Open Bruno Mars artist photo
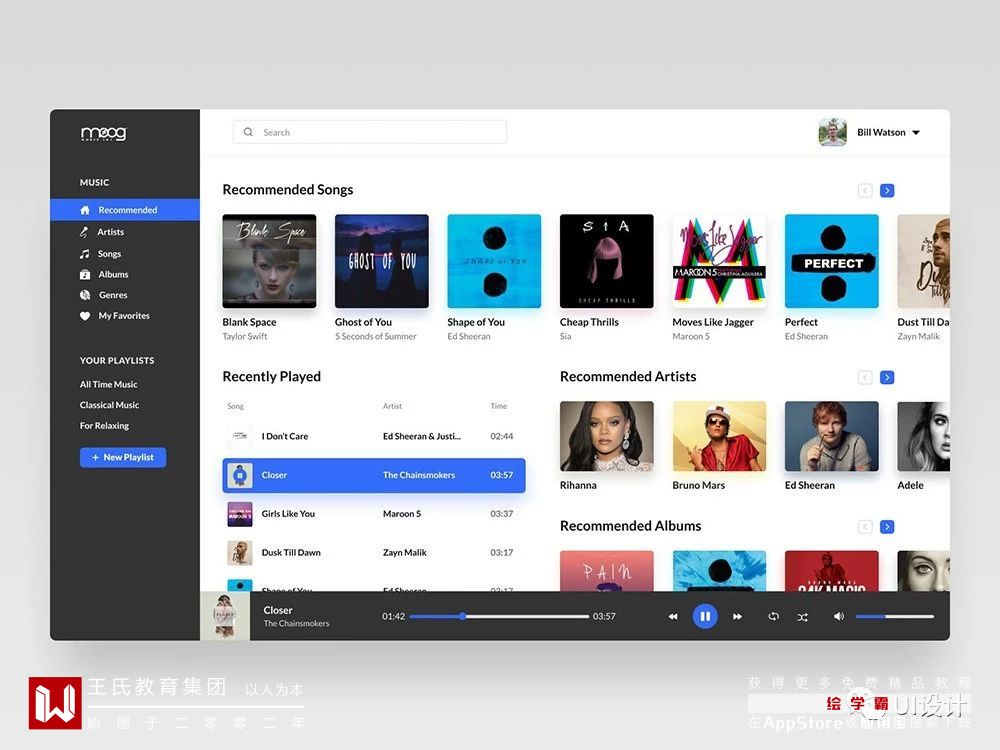This screenshot has height=750, width=1000. click(x=719, y=436)
